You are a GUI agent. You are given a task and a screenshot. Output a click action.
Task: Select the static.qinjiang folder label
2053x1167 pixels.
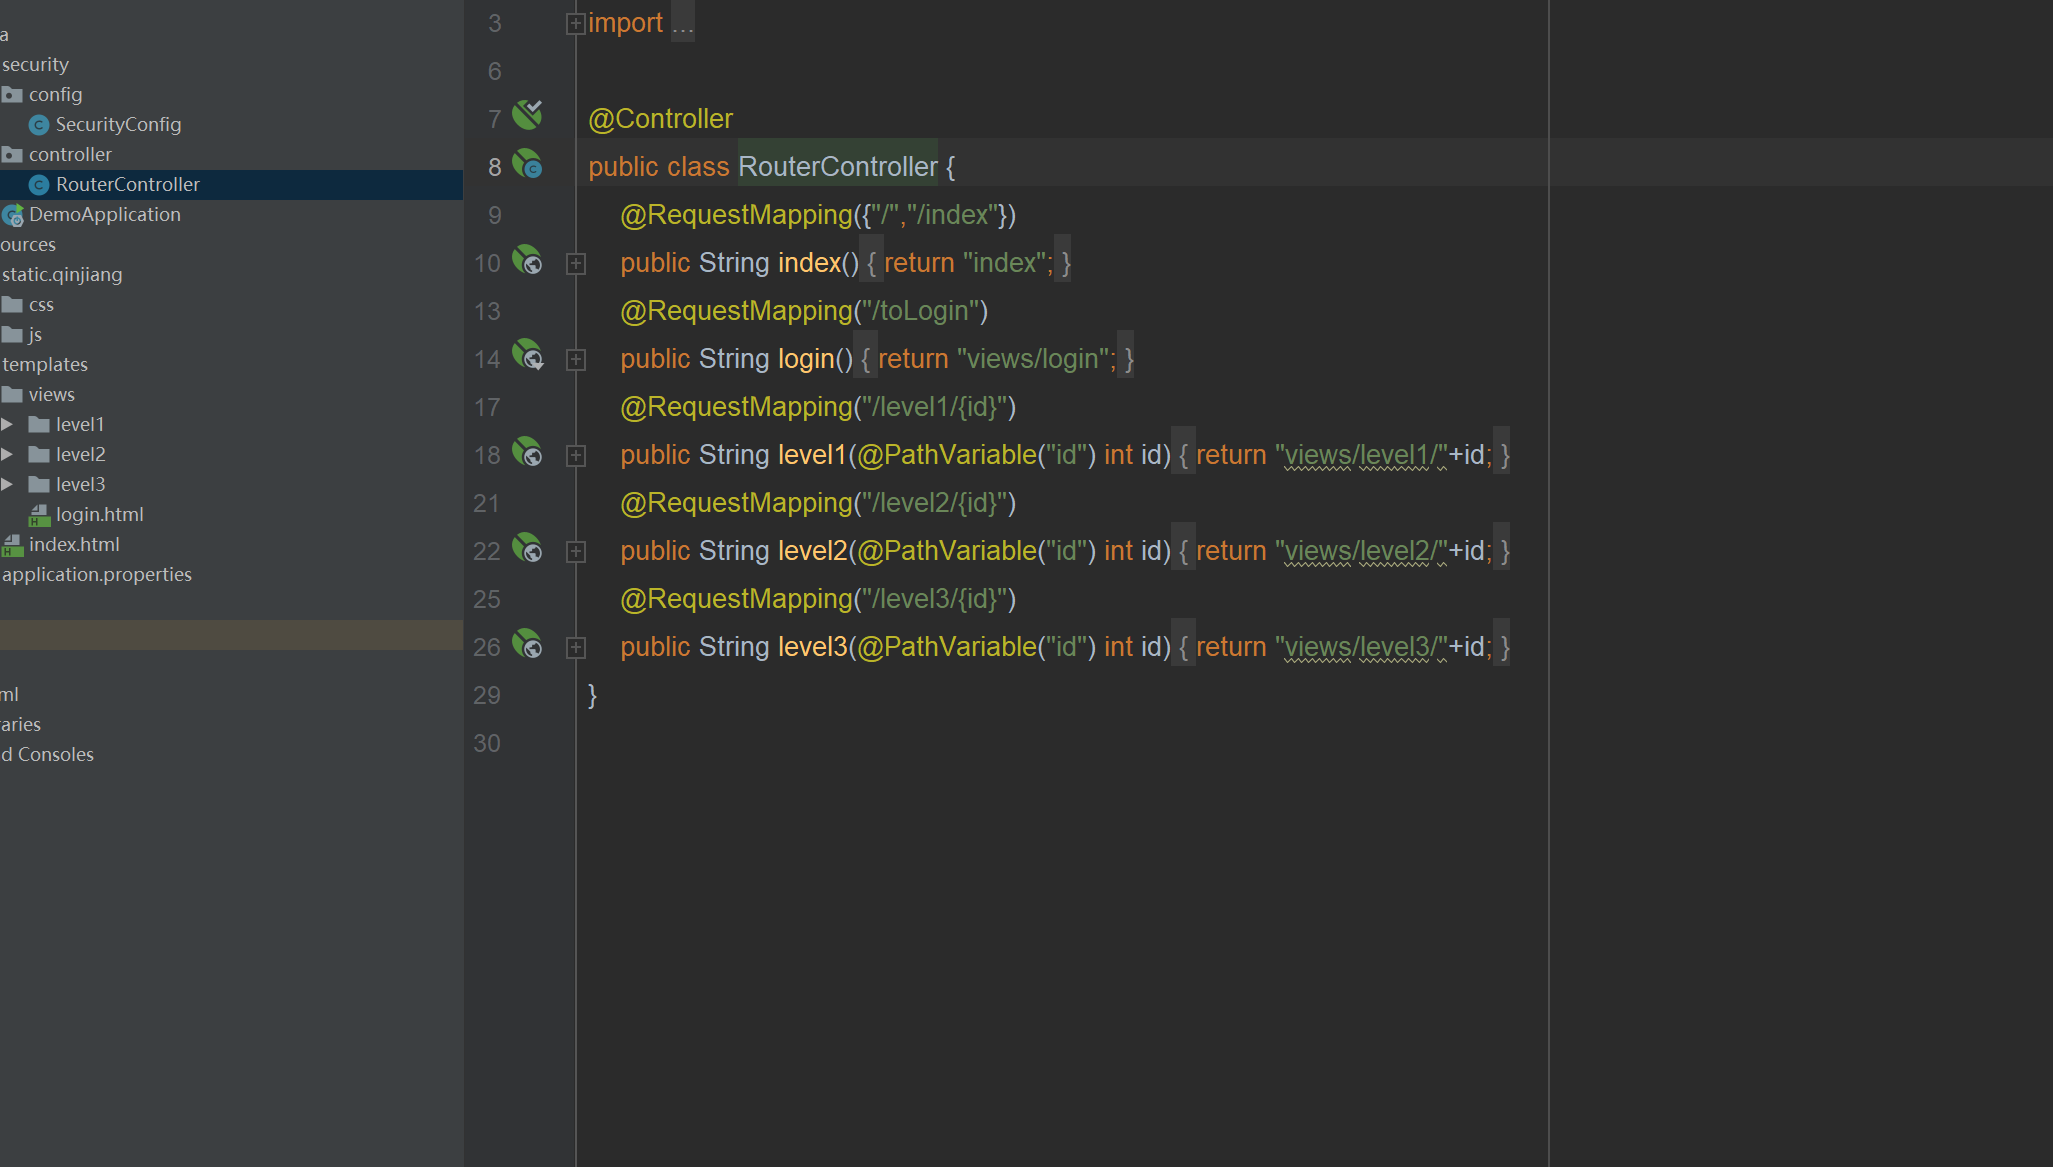point(62,275)
